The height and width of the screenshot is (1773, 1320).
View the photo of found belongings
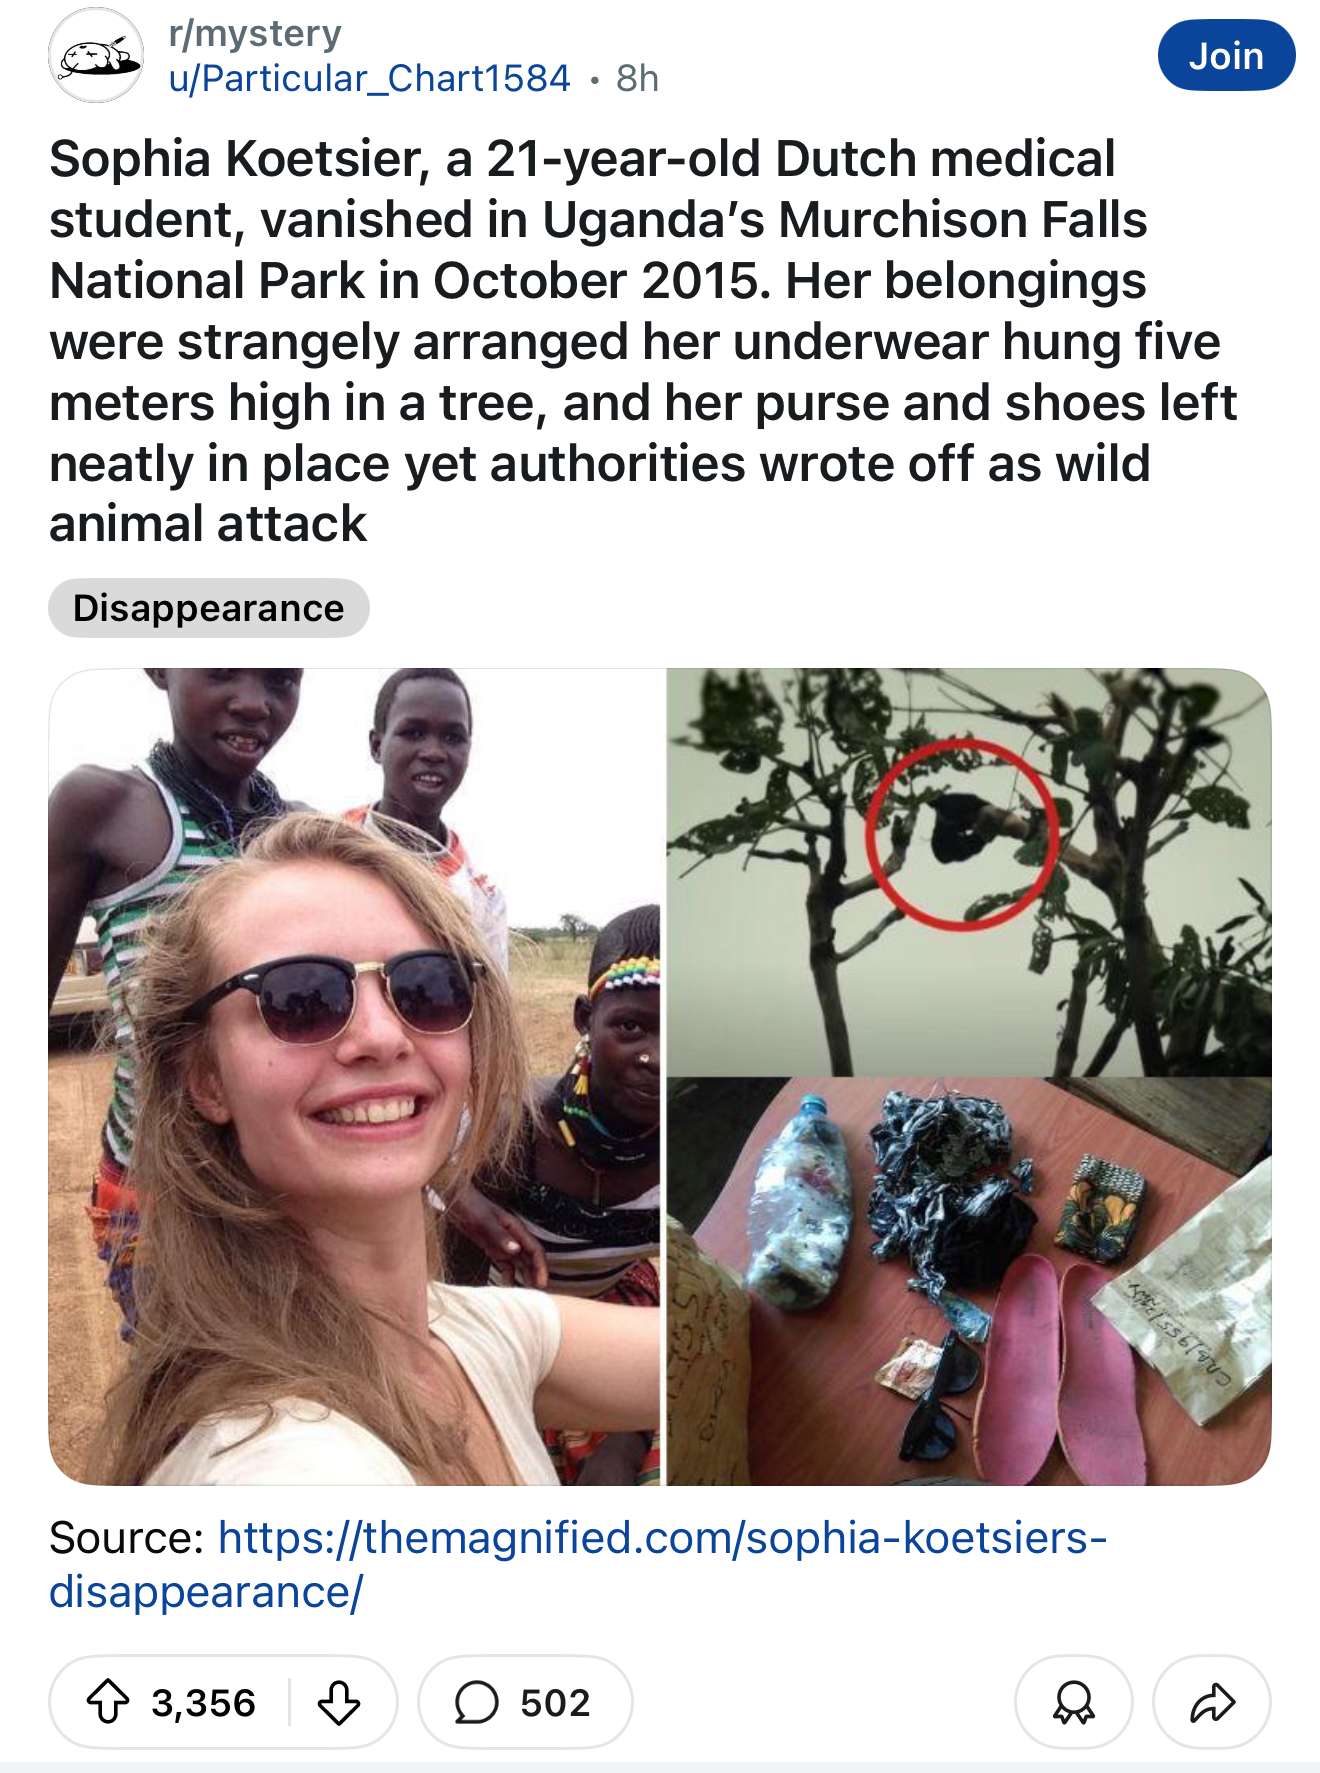pyautogui.click(x=969, y=1282)
